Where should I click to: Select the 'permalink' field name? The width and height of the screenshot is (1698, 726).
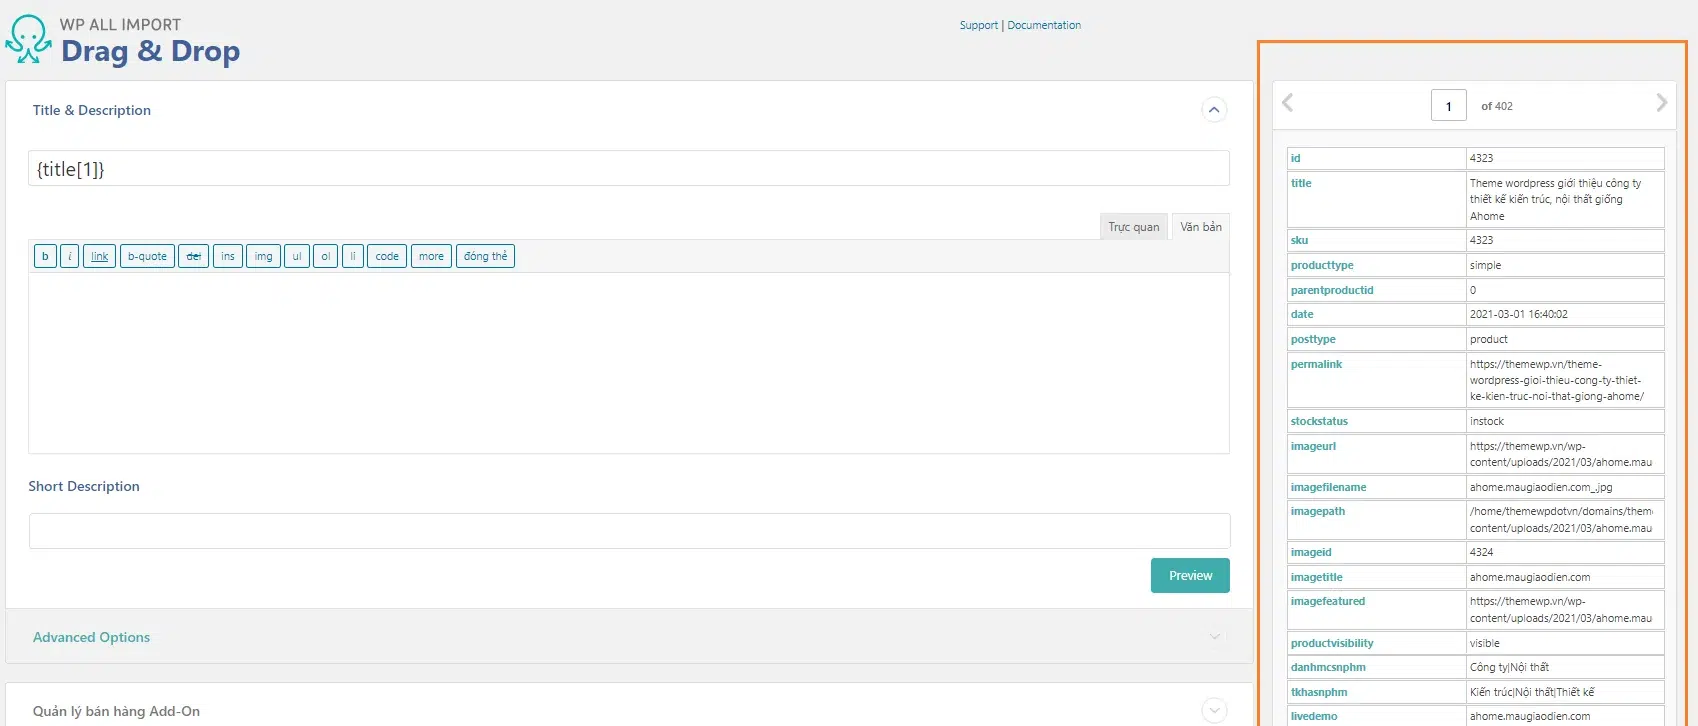(x=1316, y=364)
